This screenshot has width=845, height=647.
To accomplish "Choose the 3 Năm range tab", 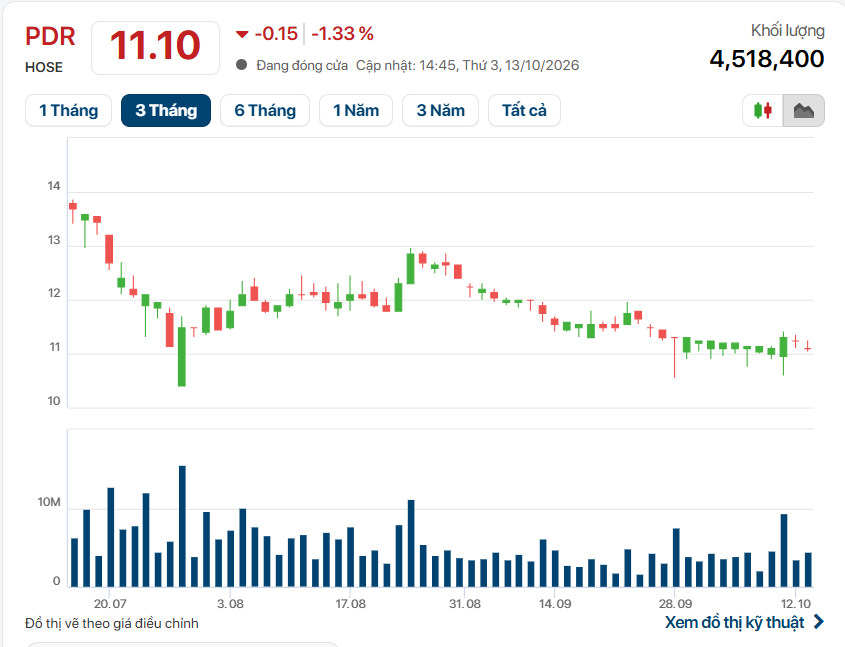I will coord(440,110).
